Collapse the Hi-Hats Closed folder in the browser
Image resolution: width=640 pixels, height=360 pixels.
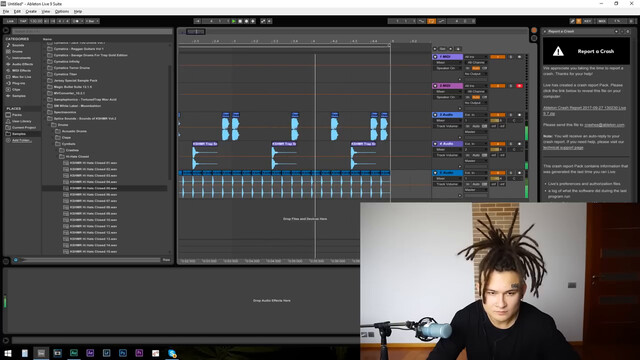click(x=57, y=157)
